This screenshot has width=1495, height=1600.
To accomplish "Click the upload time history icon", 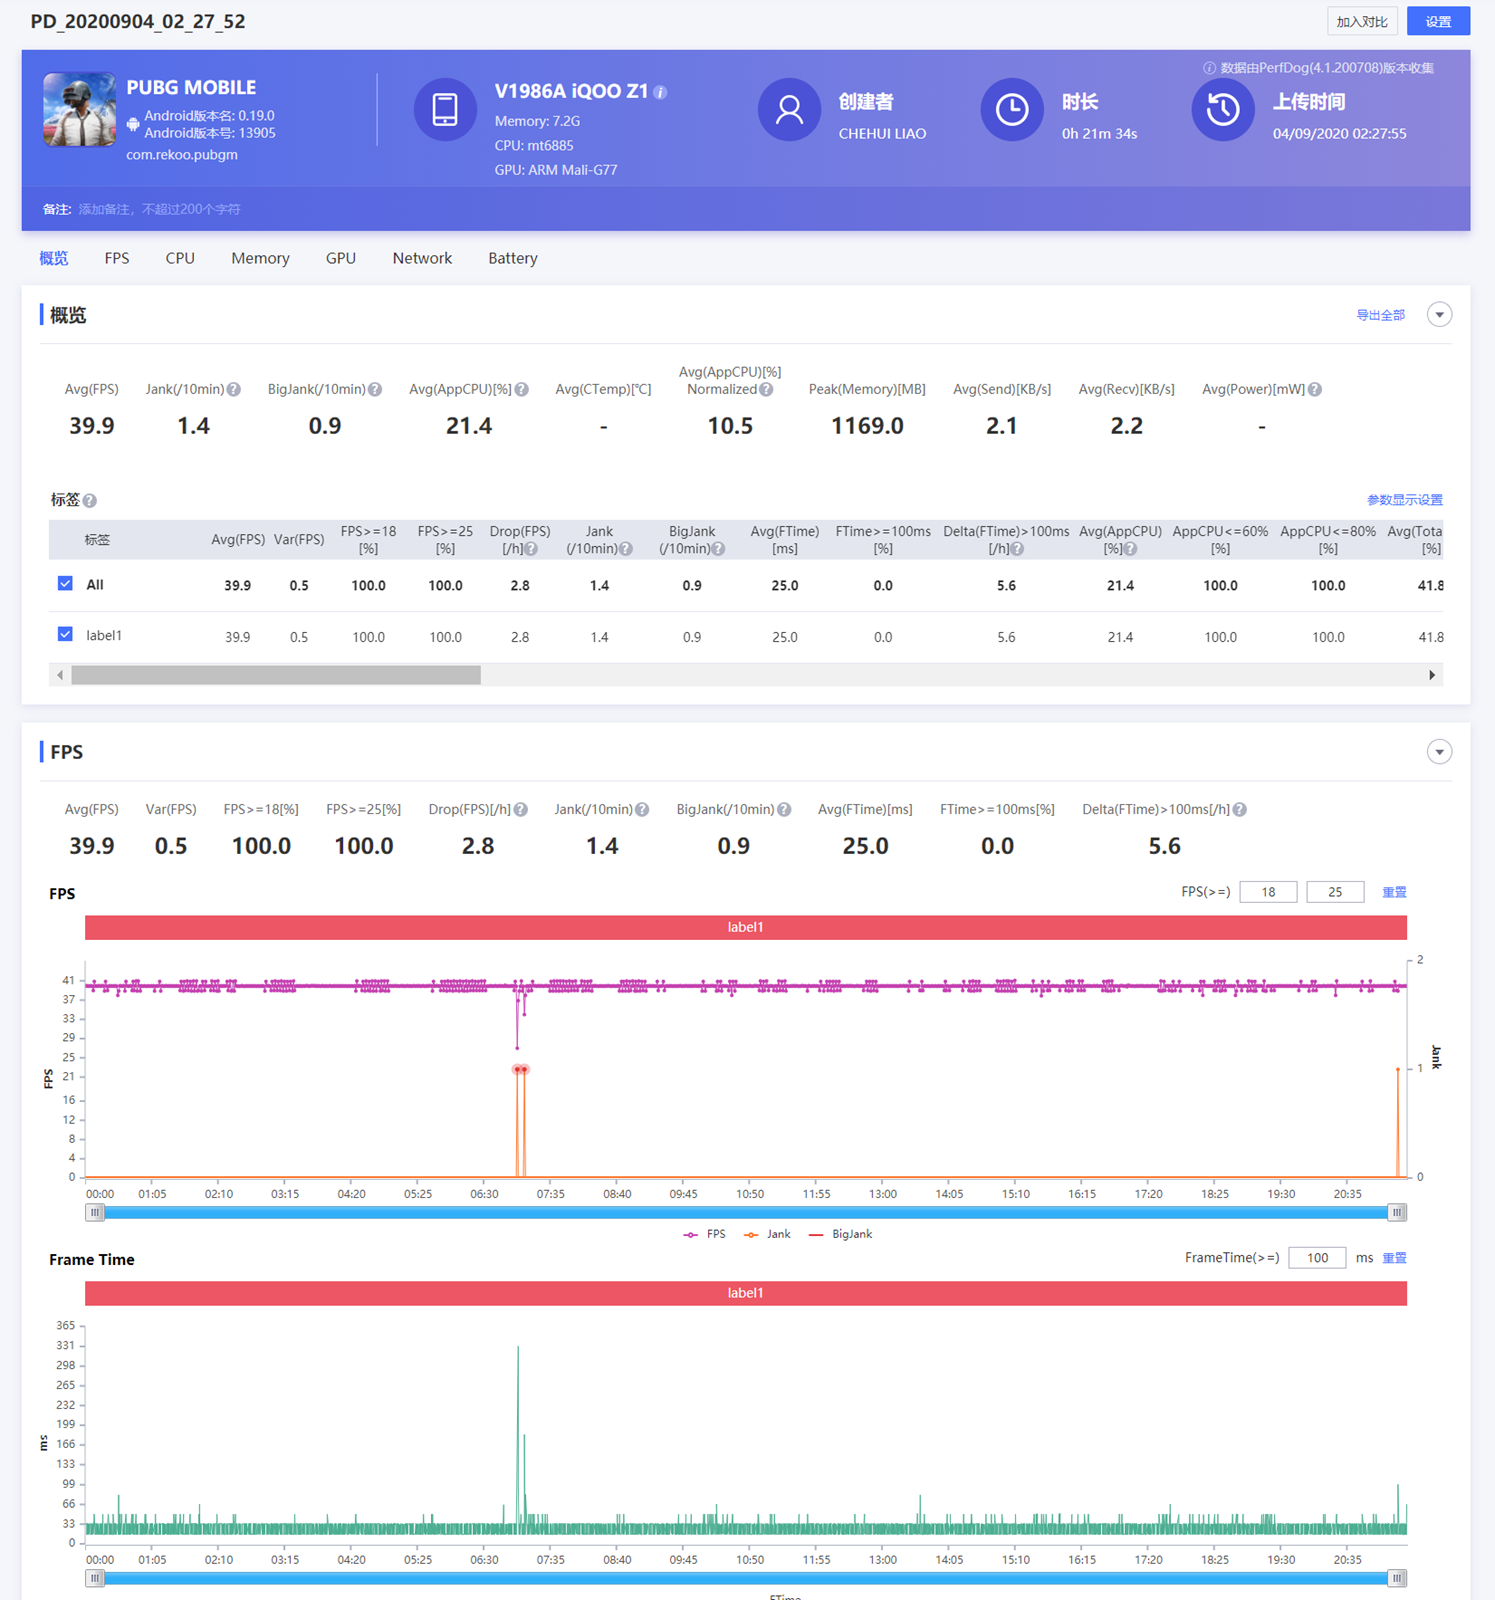I will 1222,110.
